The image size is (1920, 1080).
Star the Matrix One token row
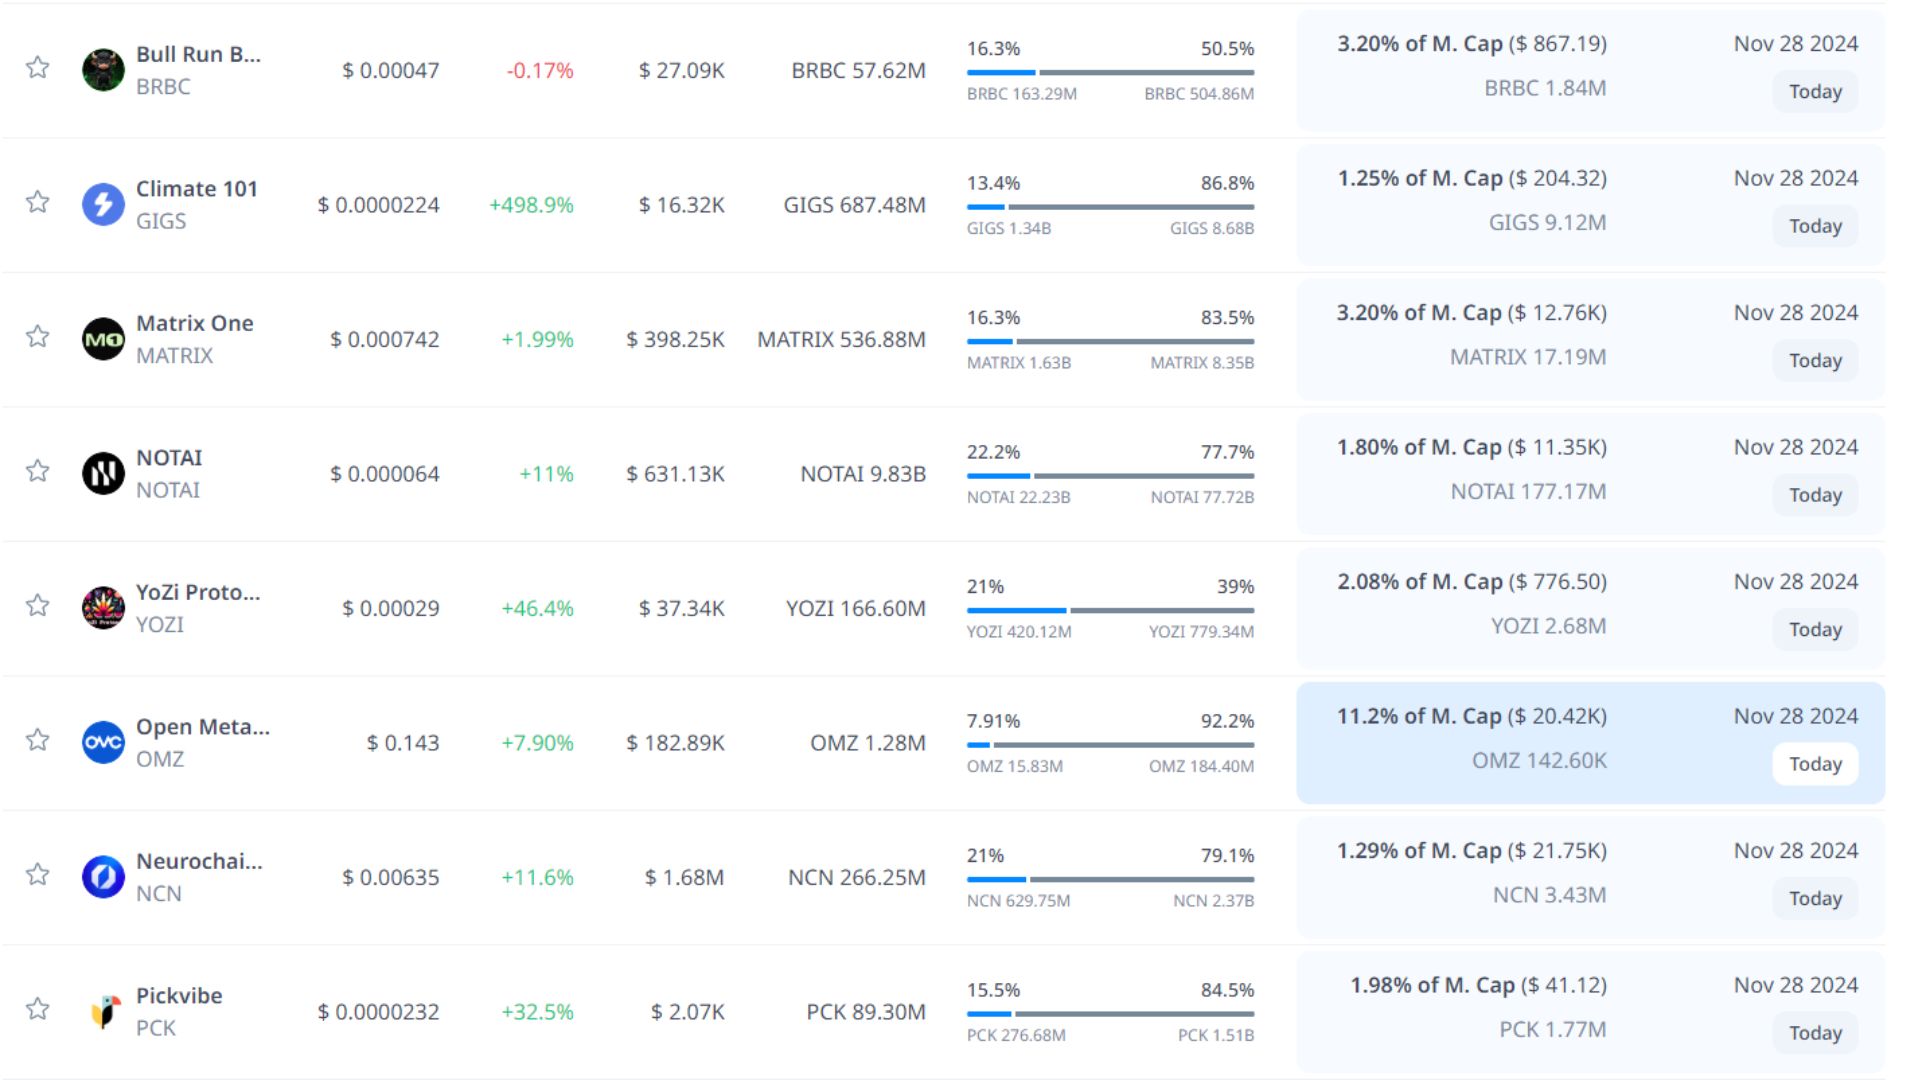click(x=38, y=337)
